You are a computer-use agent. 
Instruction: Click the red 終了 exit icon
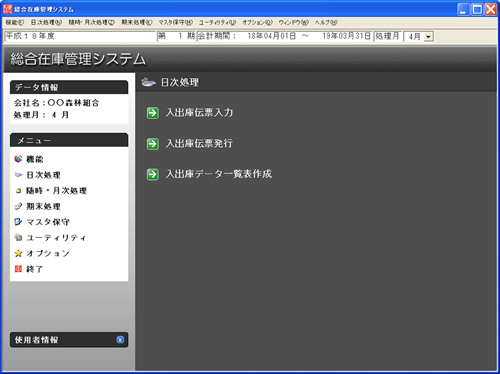(x=18, y=269)
